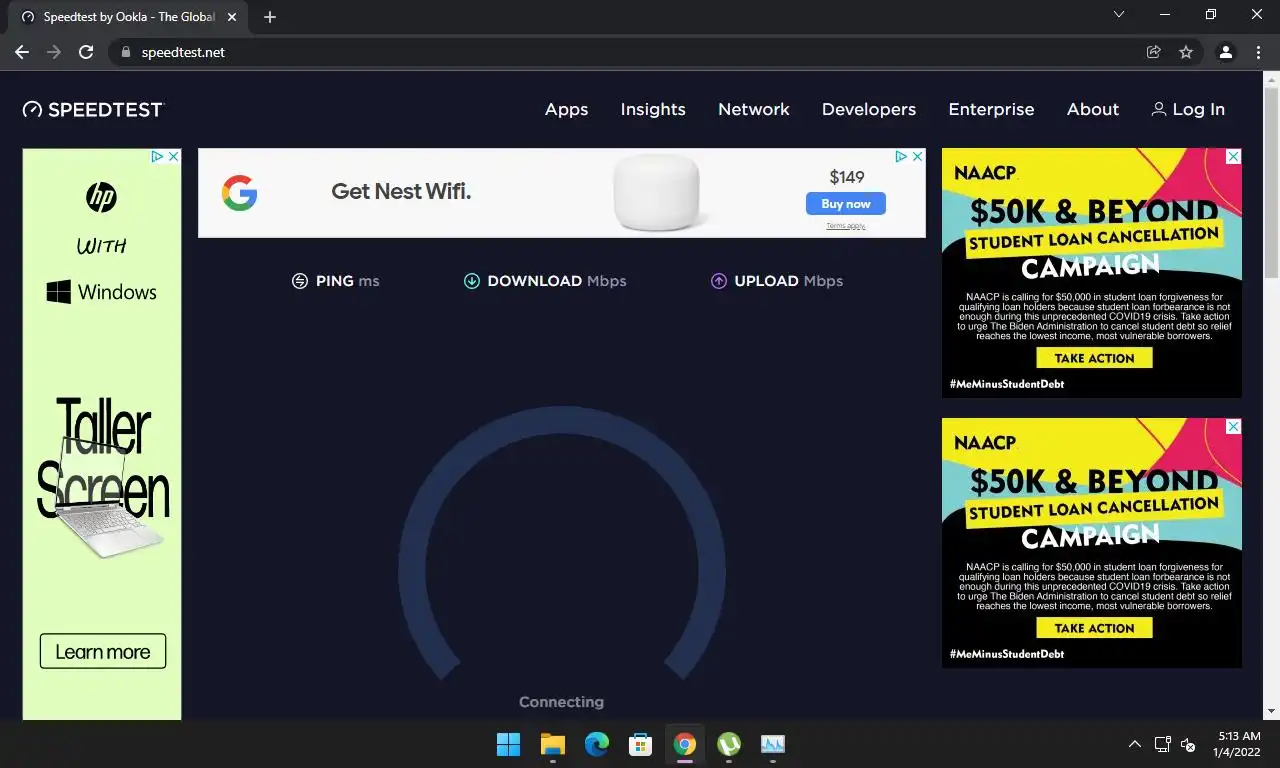Click PING ms label
This screenshot has width=1280, height=768.
[347, 281]
